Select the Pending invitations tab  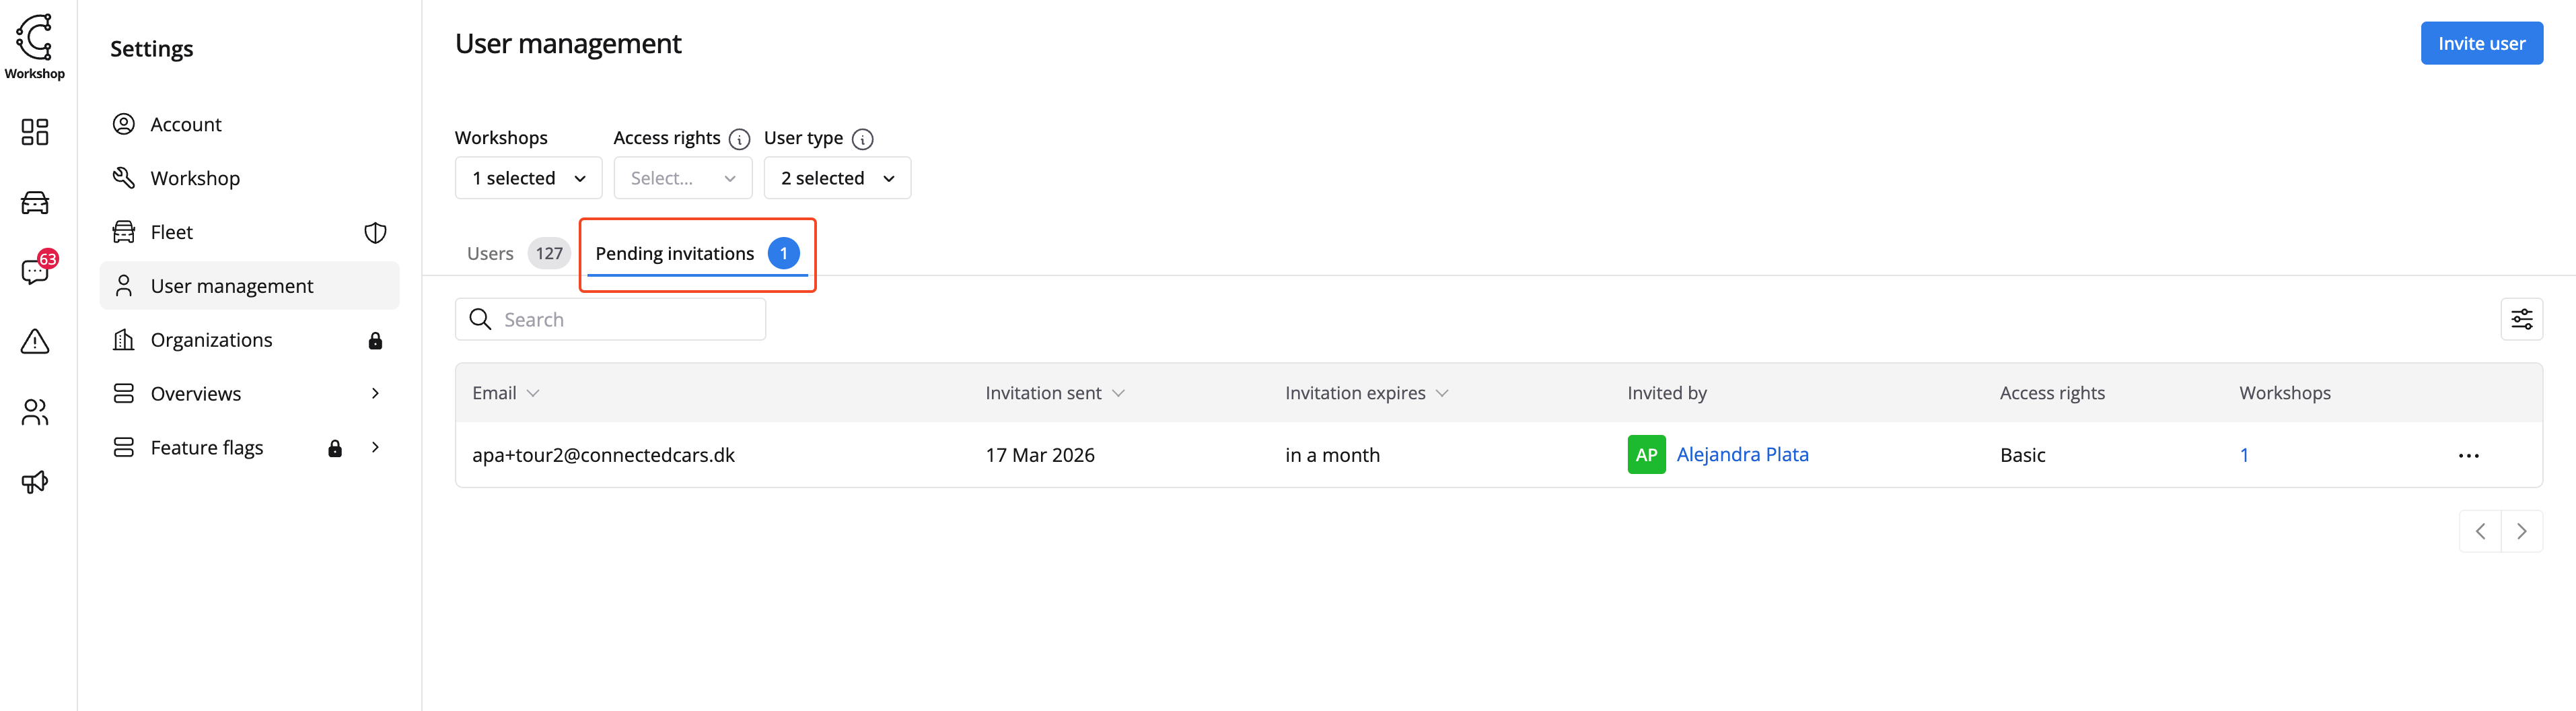tap(675, 254)
